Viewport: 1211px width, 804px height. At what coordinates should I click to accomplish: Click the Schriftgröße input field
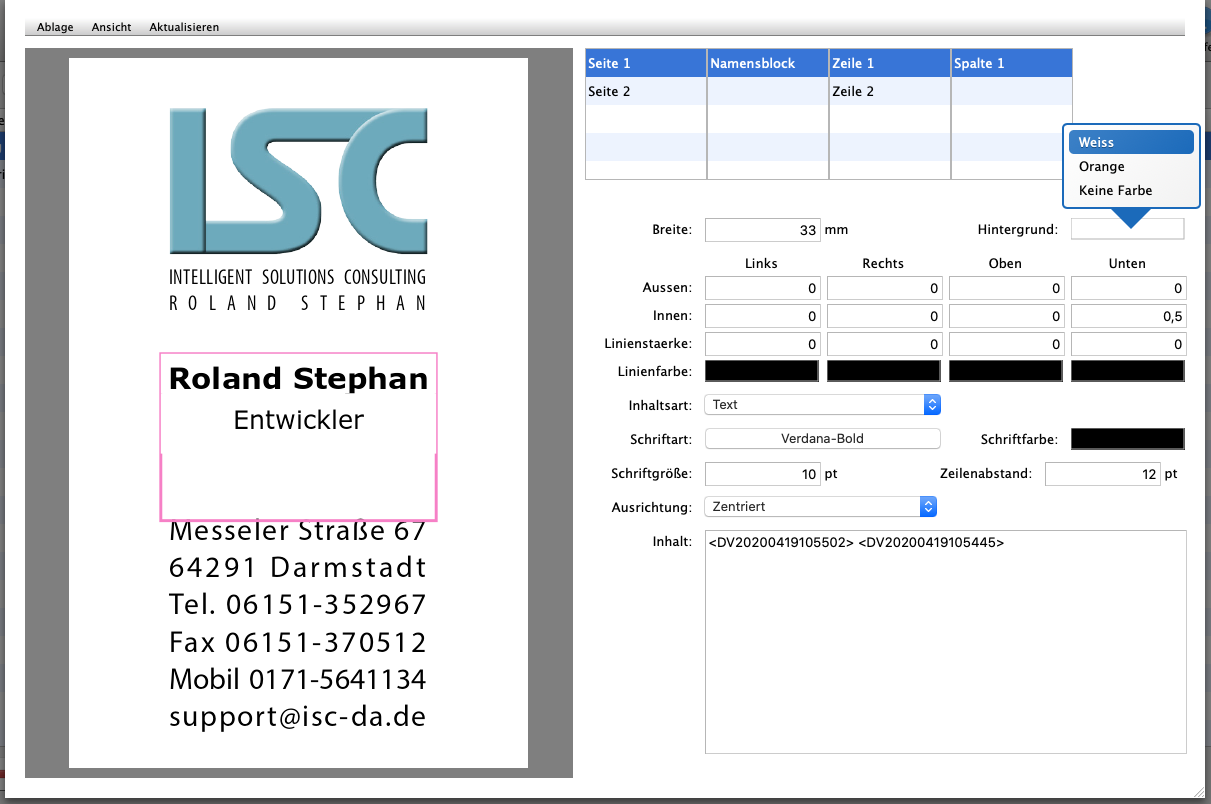[762, 473]
